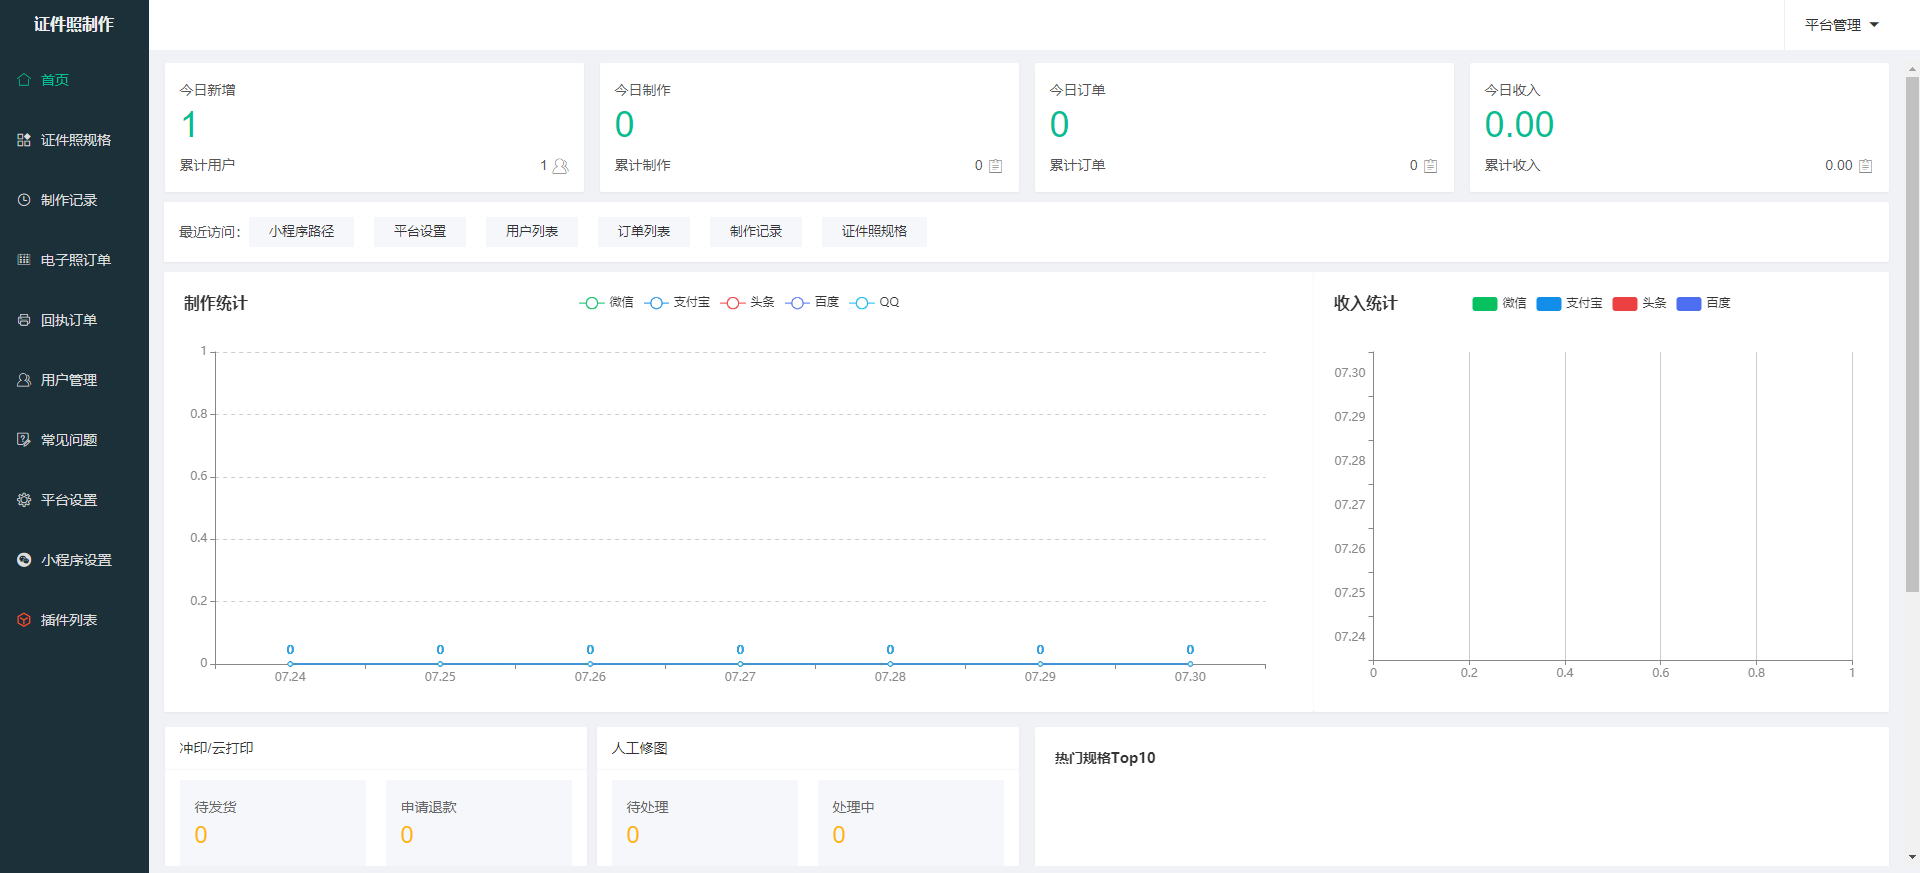Click the 热门规格Top10 heading
This screenshot has height=873, width=1920.
point(1105,758)
